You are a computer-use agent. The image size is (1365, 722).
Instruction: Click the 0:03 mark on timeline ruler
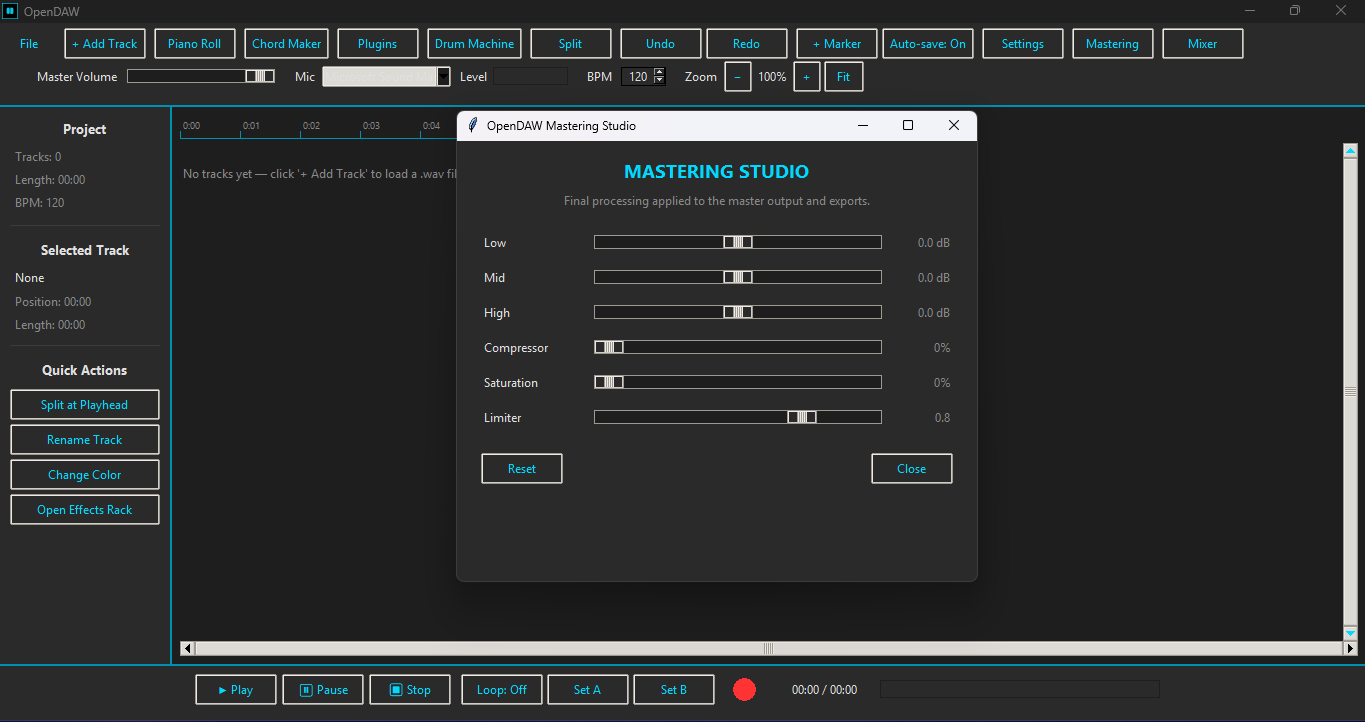tap(371, 126)
